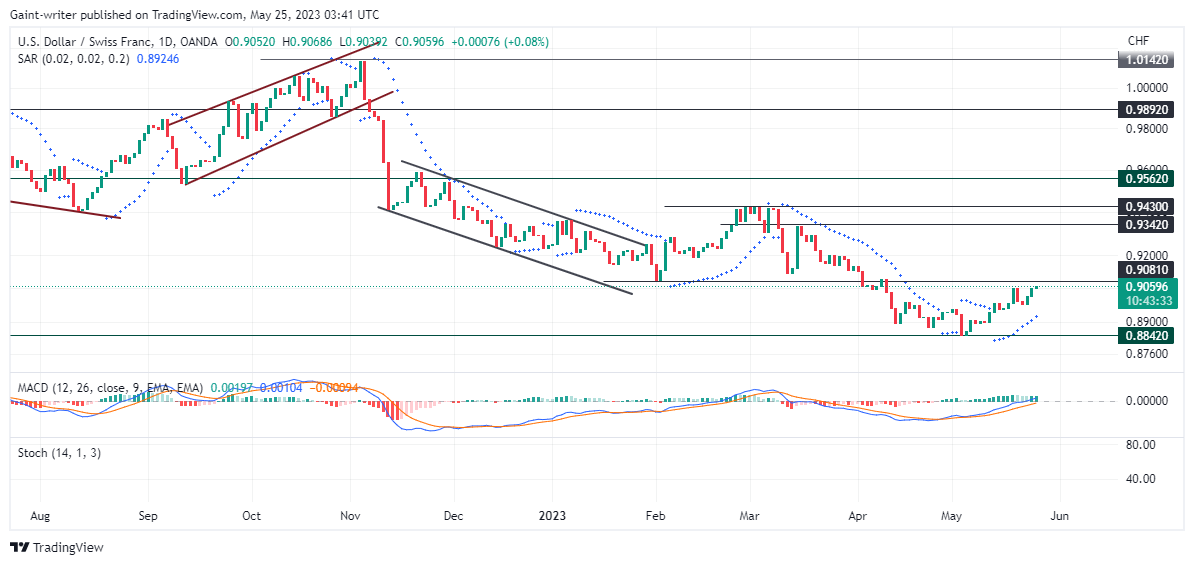This screenshot has width=1194, height=565.
Task: Select the dark green 0.88420 support label
Action: tap(1145, 335)
